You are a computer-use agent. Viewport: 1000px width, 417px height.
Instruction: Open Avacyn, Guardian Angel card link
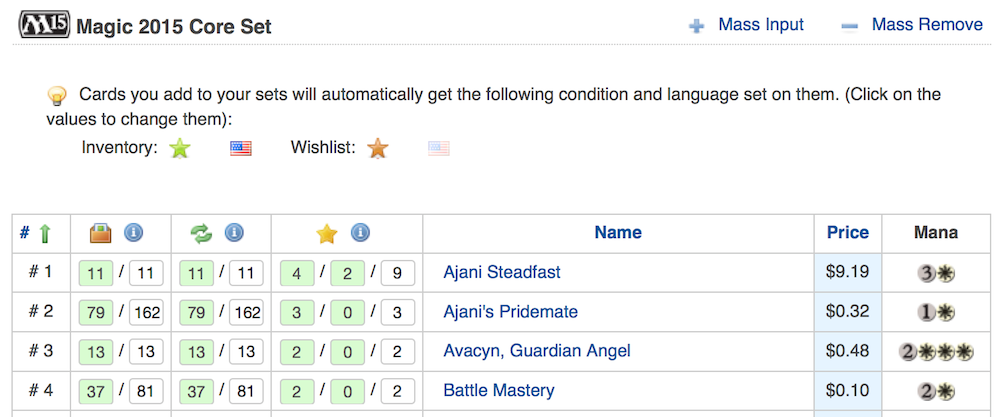pos(537,351)
